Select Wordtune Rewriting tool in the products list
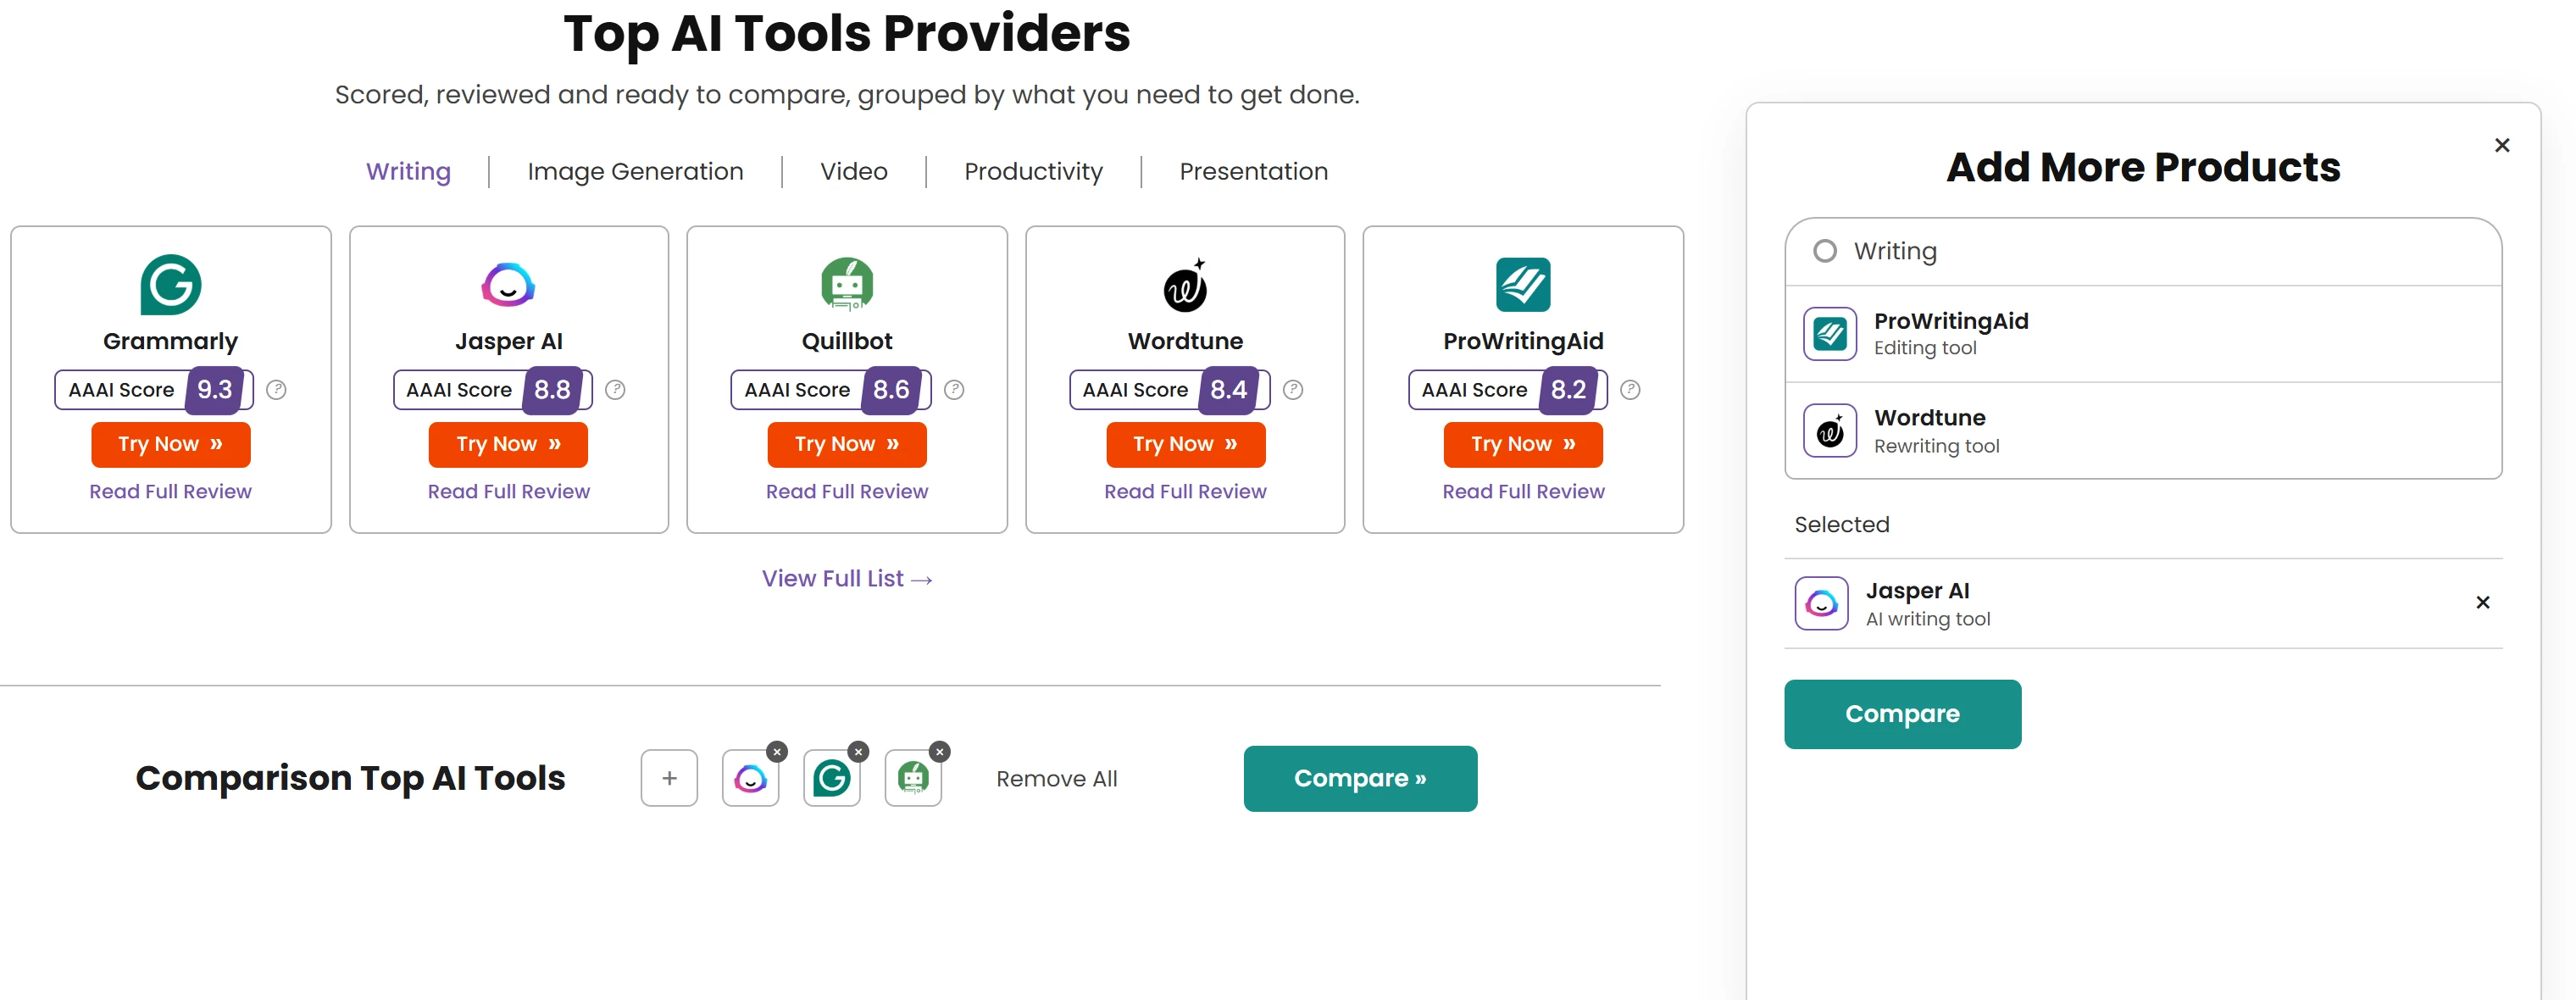 tap(2143, 431)
